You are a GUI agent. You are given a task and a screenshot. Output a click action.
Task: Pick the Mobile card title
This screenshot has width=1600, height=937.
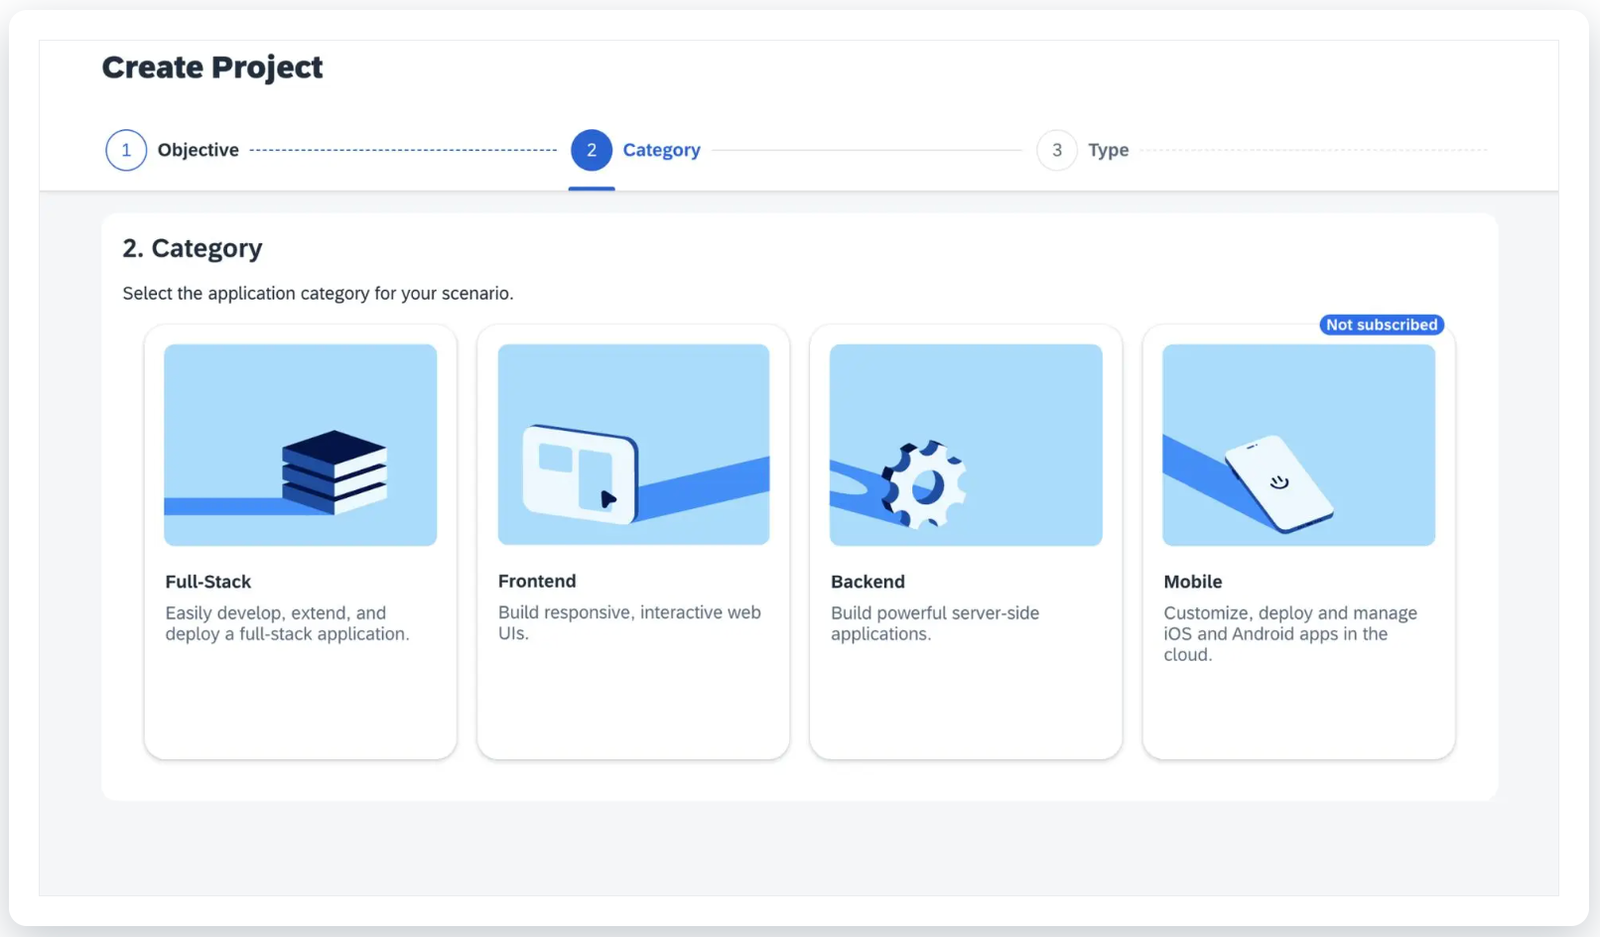(1192, 582)
